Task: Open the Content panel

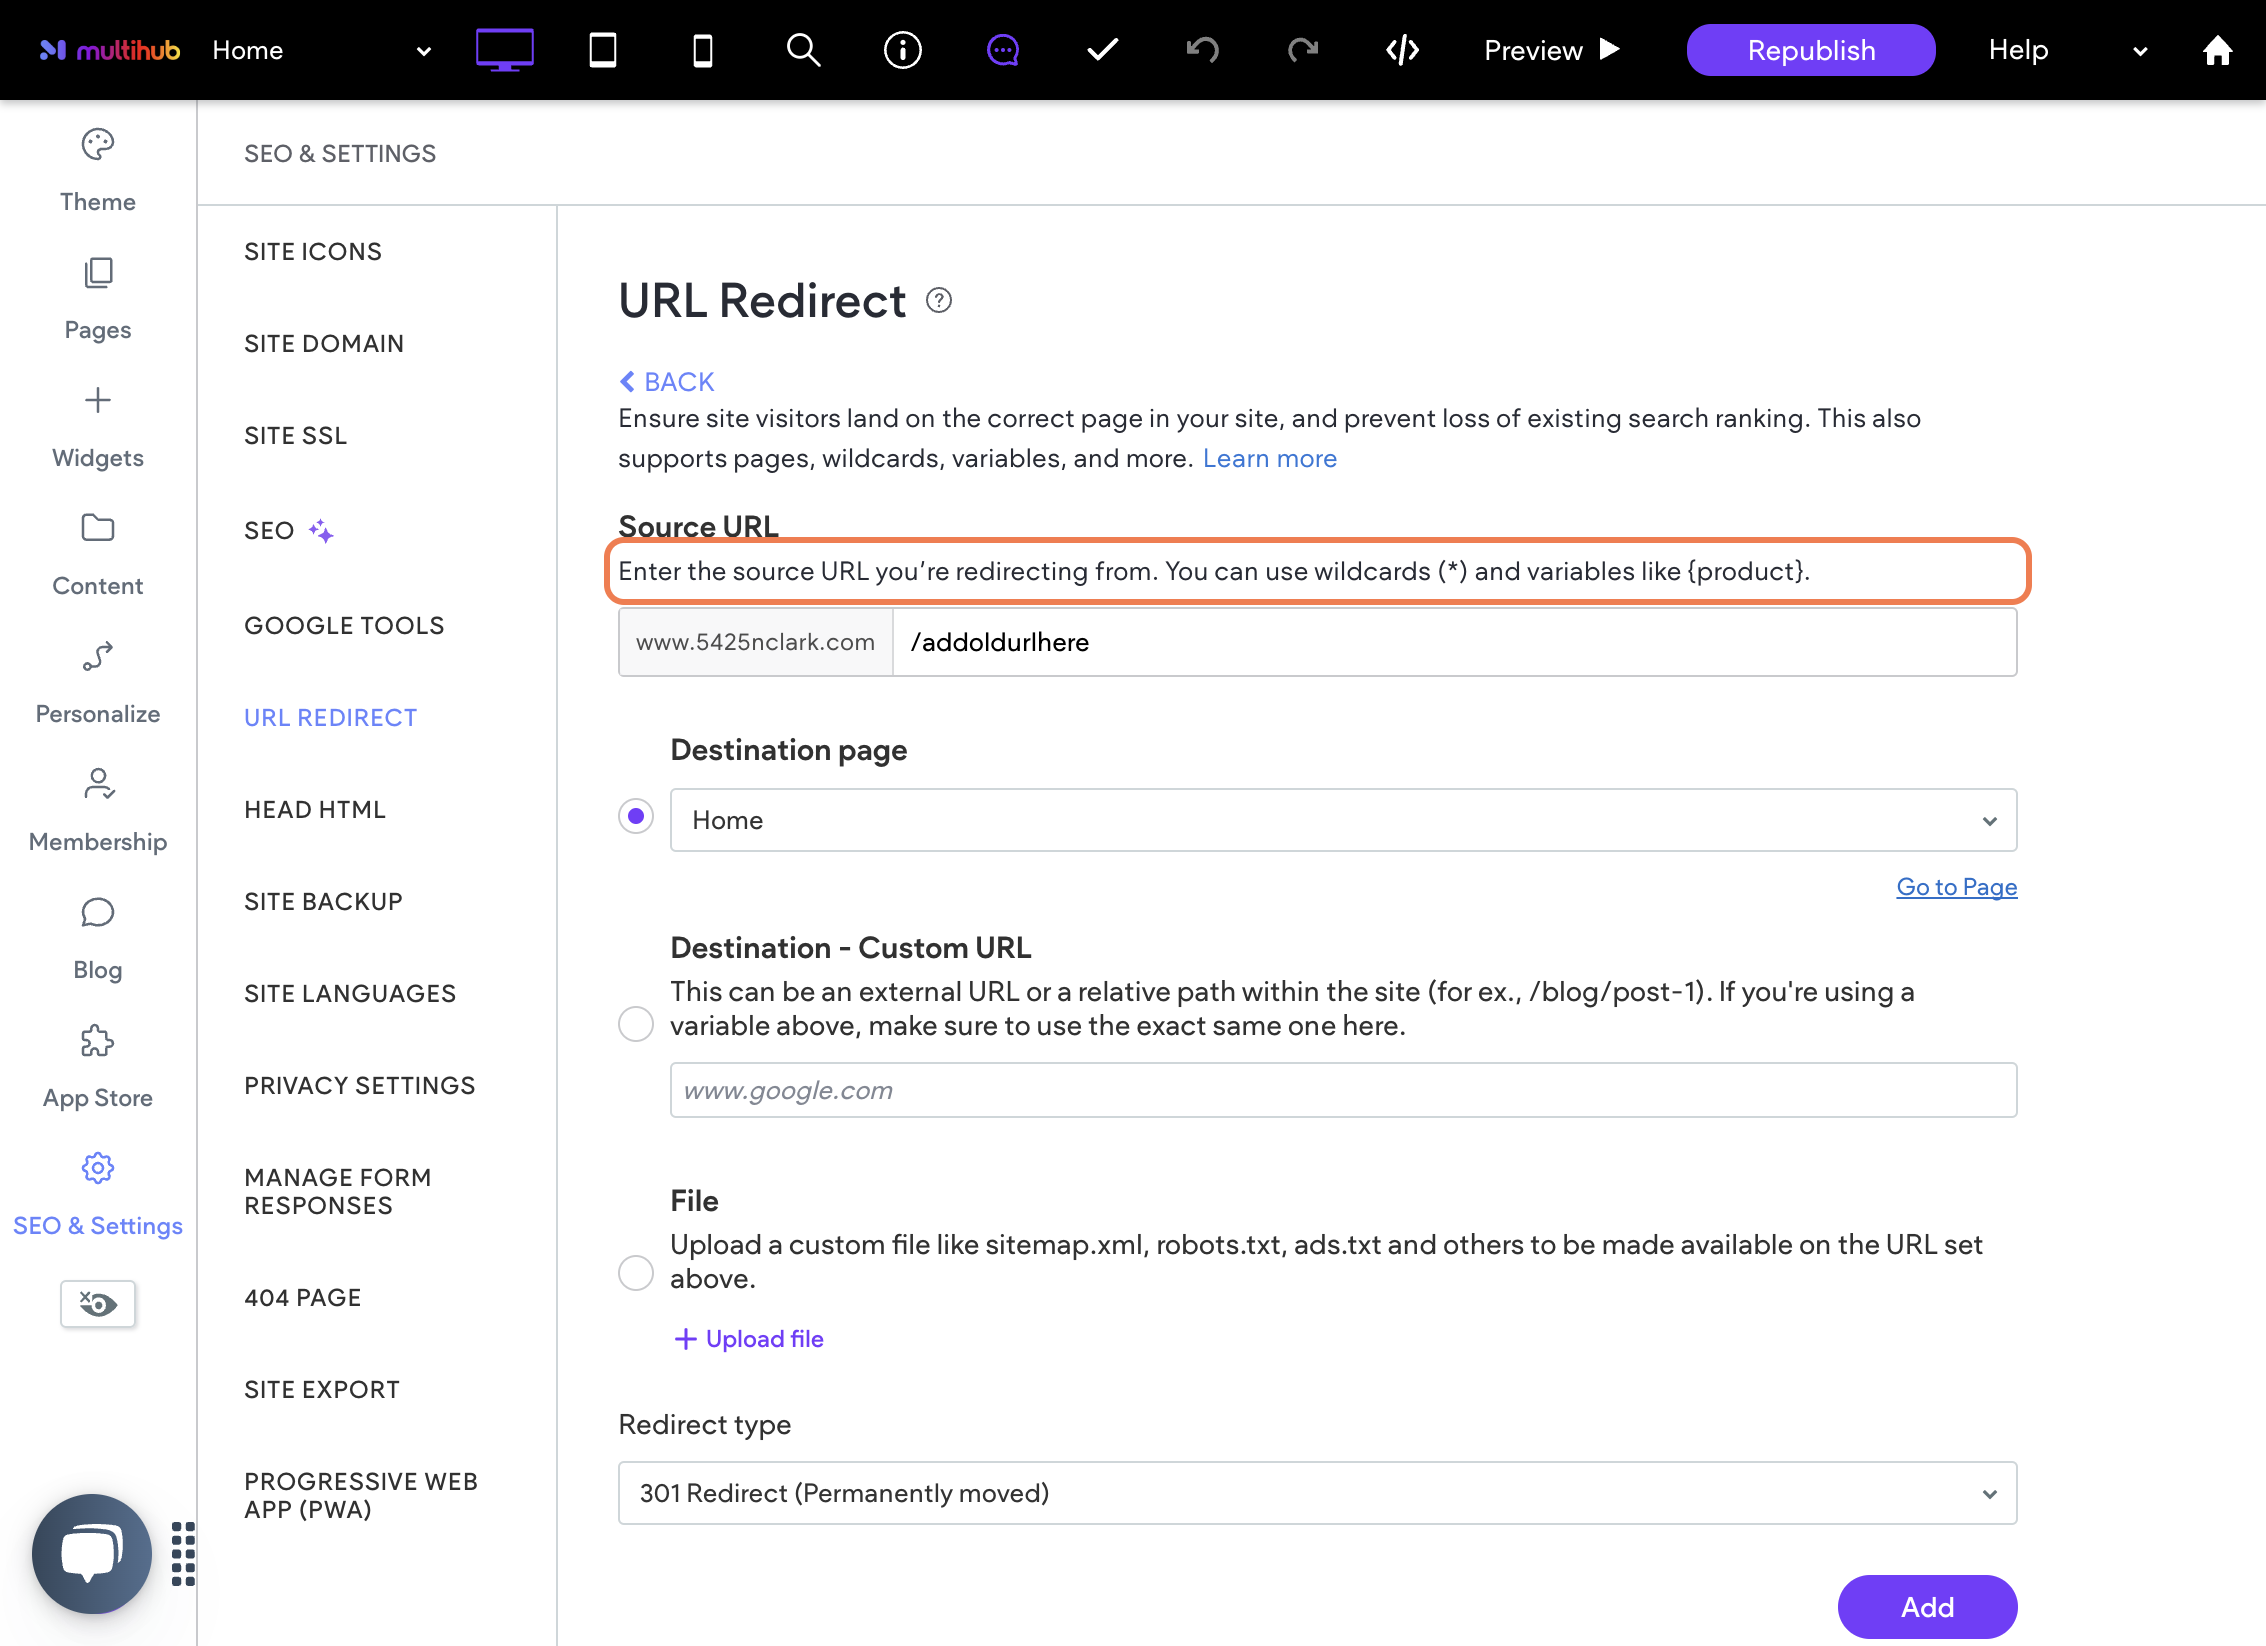Action: click(x=98, y=555)
